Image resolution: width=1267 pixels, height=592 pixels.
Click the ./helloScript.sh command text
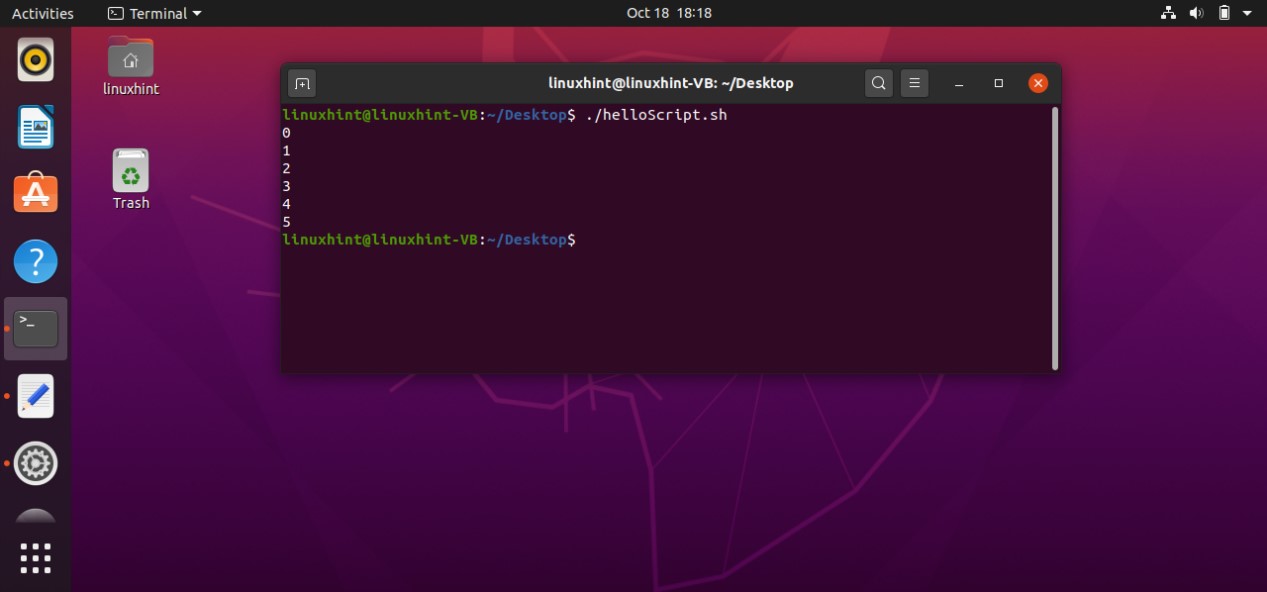tap(656, 115)
